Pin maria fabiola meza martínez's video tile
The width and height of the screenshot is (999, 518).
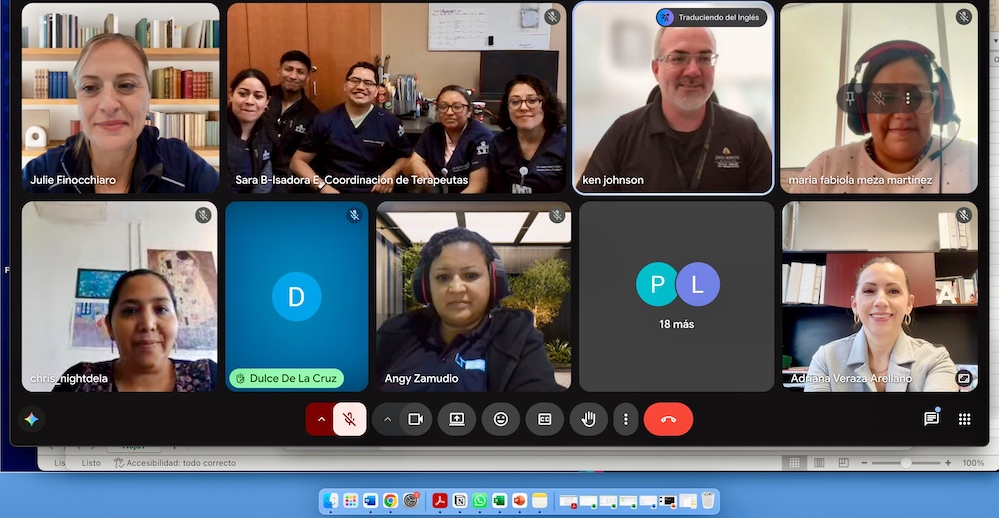point(850,98)
